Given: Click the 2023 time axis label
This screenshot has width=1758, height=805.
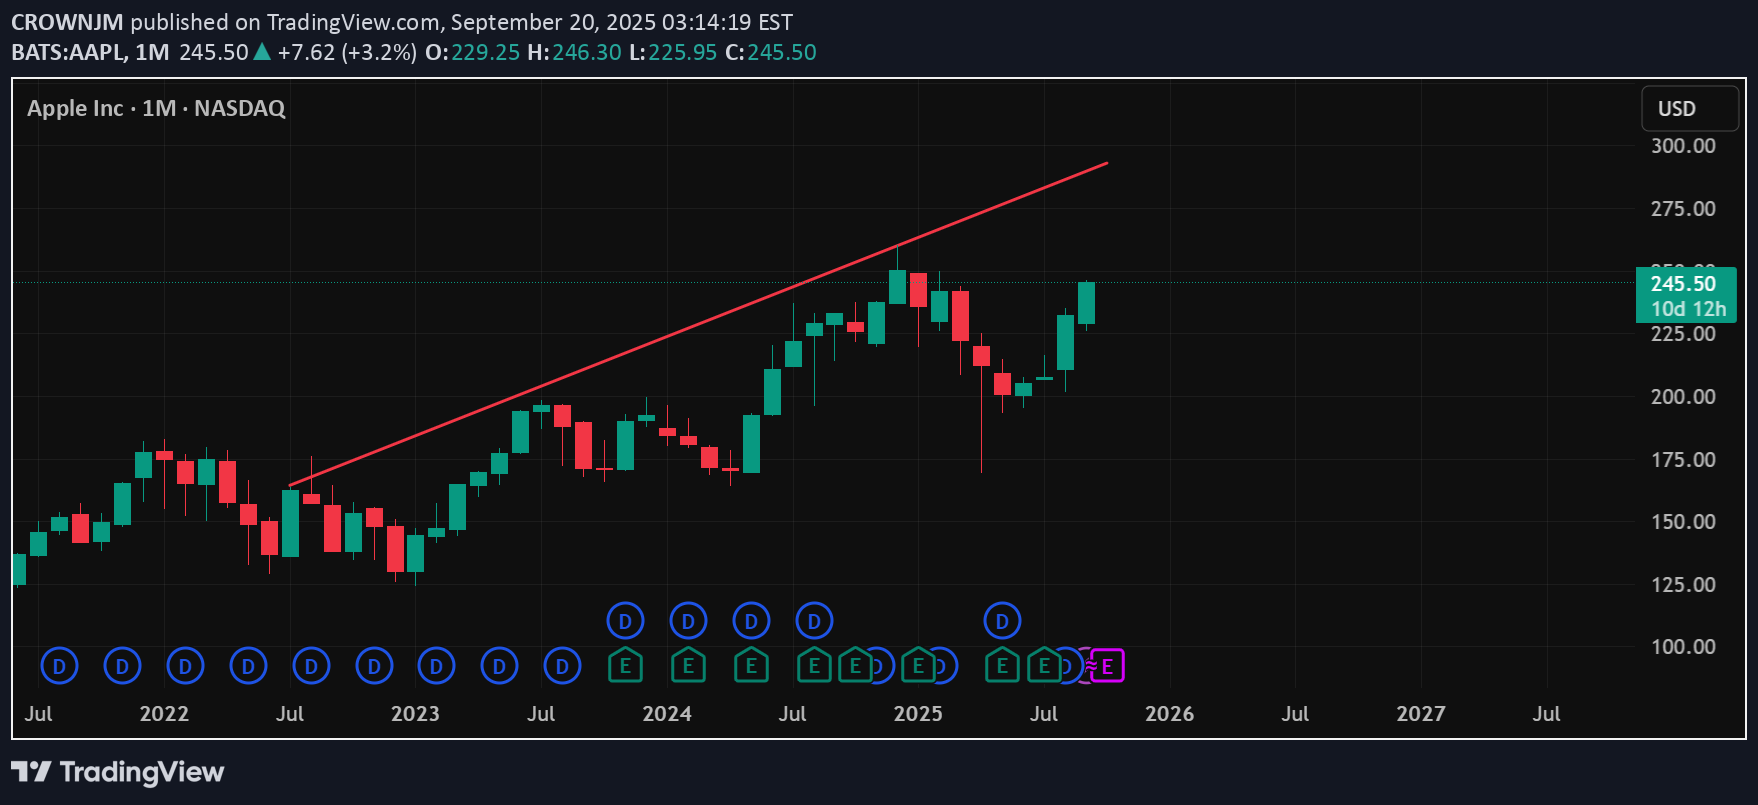Looking at the screenshot, I should coord(415,714).
